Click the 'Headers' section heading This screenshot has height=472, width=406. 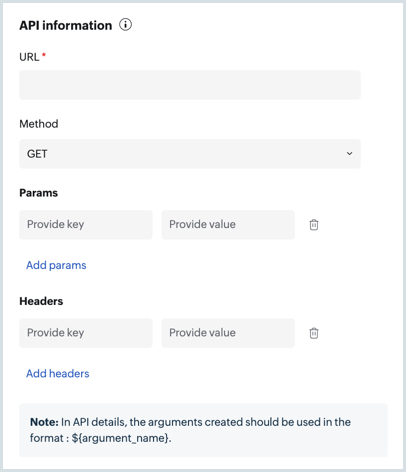click(x=41, y=301)
